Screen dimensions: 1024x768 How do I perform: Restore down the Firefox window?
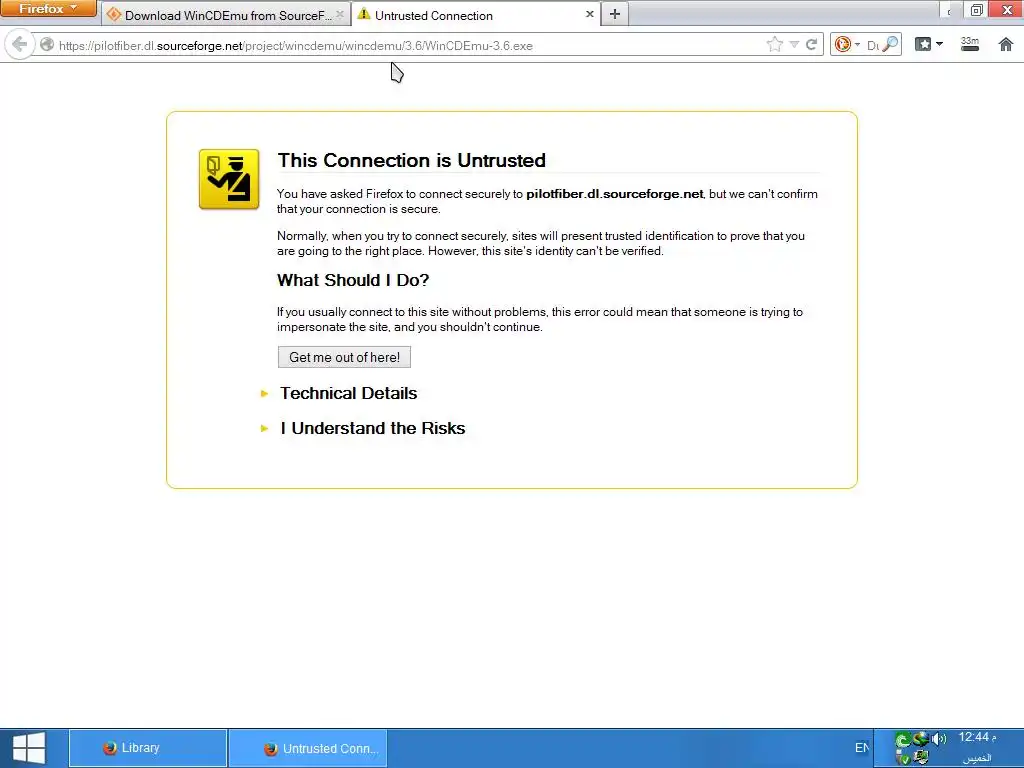pyautogui.click(x=976, y=10)
